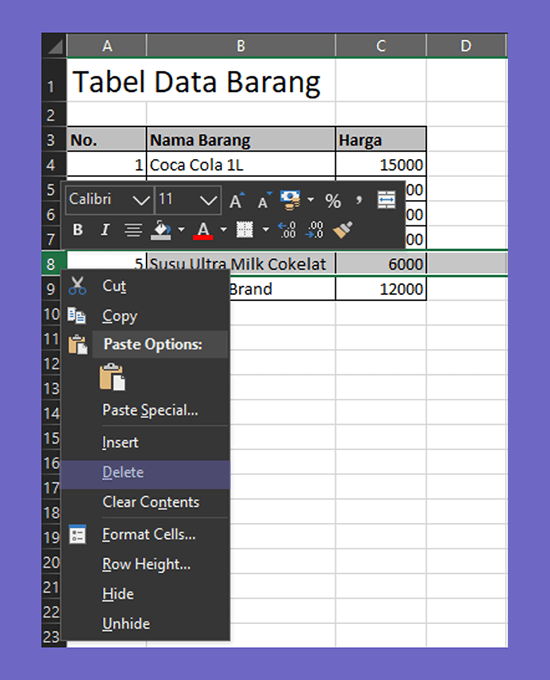The height and width of the screenshot is (680, 550).
Task: Toggle center alignment in mini toolbar
Action: (x=133, y=230)
